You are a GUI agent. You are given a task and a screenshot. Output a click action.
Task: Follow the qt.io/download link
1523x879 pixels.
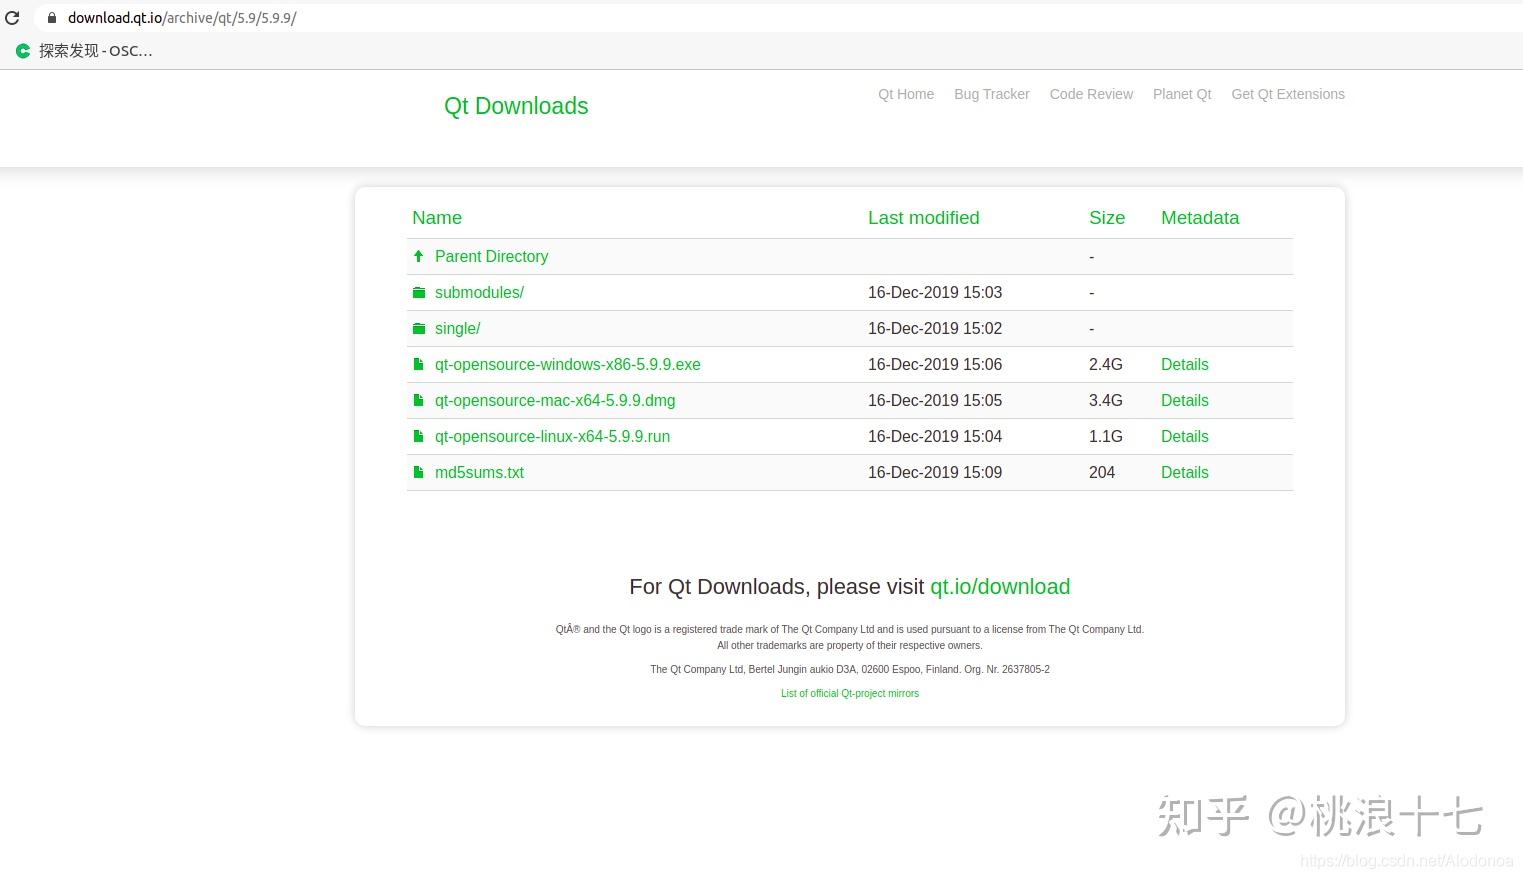[x=1000, y=587]
